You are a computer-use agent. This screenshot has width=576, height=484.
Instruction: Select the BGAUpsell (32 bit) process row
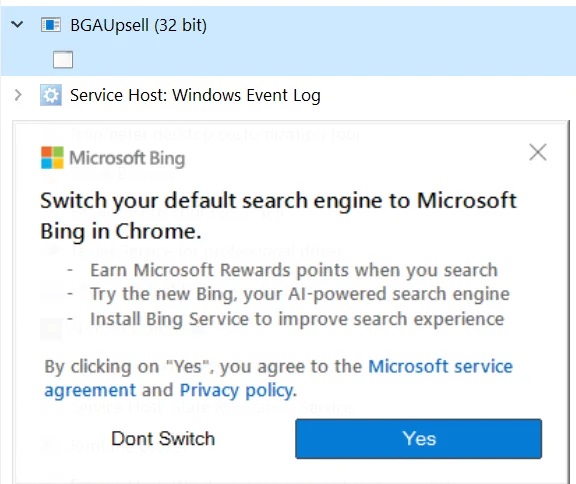pyautogui.click(x=288, y=25)
